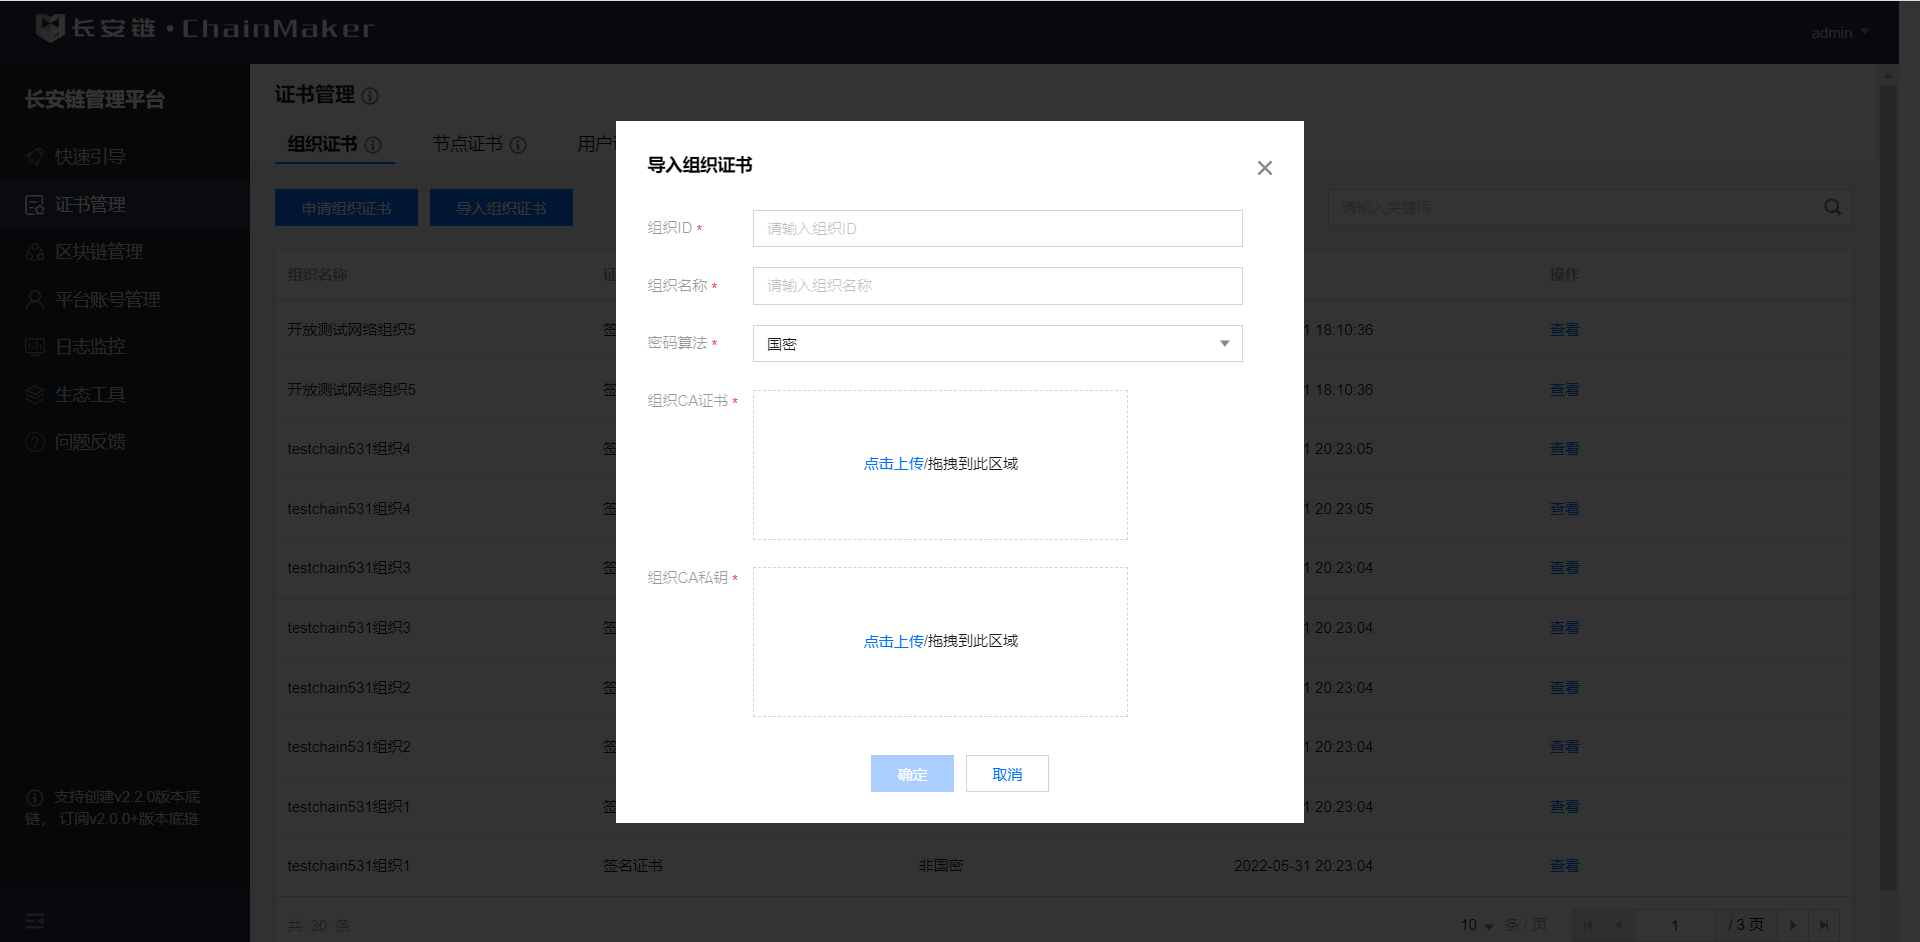Open the items-per-page dropdown
This screenshot has width=1920, height=942.
(x=1476, y=925)
